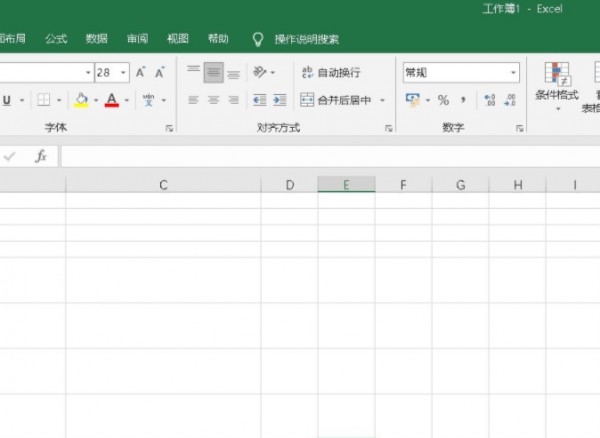Image resolution: width=600 pixels, height=438 pixels.
Task: Open the font name dropdown arrow
Action: (88, 72)
